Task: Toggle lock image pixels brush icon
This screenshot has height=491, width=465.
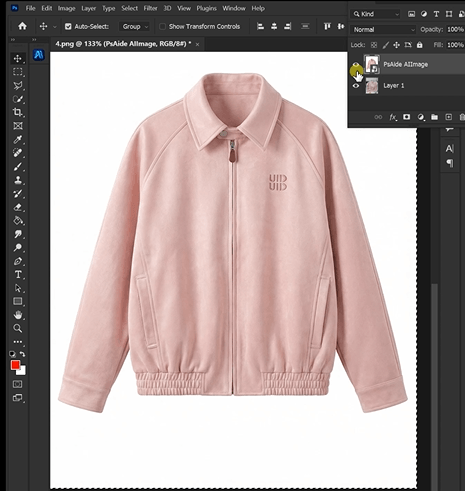Action: [x=386, y=45]
